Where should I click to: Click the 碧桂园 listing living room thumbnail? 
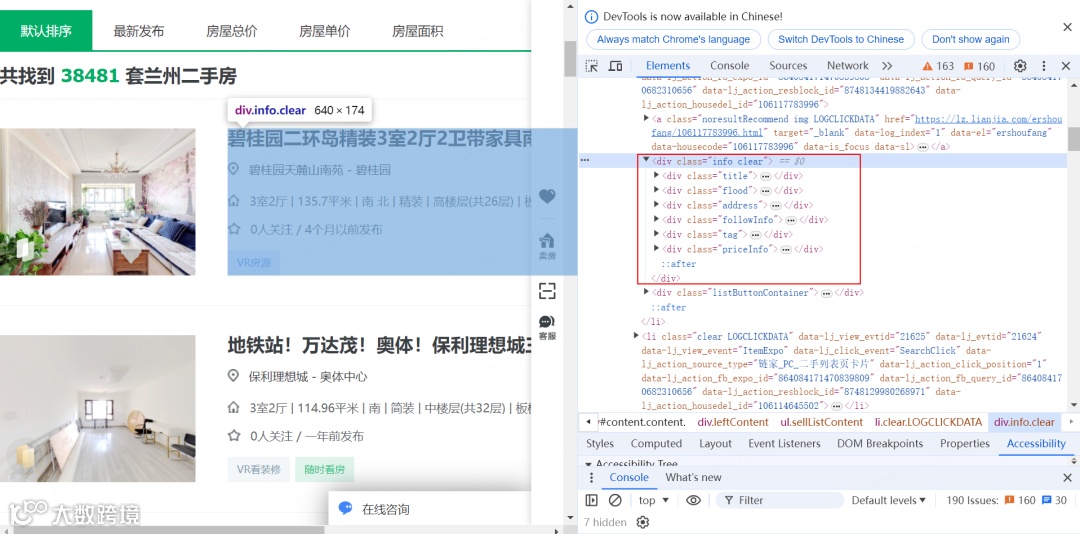tap(98, 202)
